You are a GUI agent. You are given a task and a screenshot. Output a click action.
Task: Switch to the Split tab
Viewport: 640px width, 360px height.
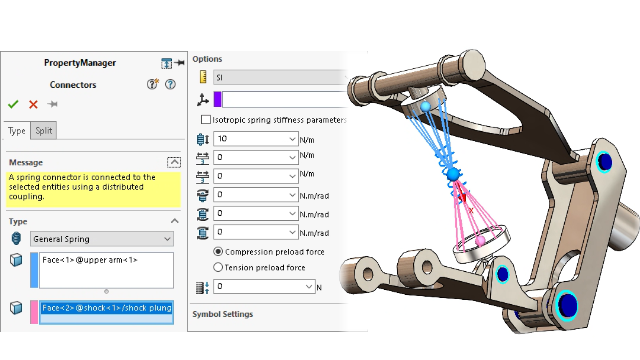tap(44, 131)
